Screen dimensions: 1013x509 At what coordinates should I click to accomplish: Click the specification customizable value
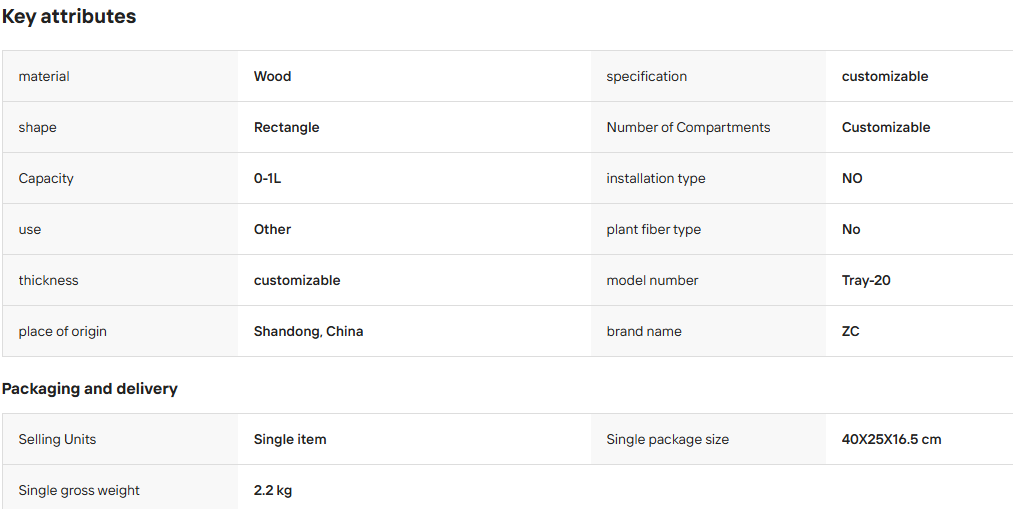(x=885, y=76)
